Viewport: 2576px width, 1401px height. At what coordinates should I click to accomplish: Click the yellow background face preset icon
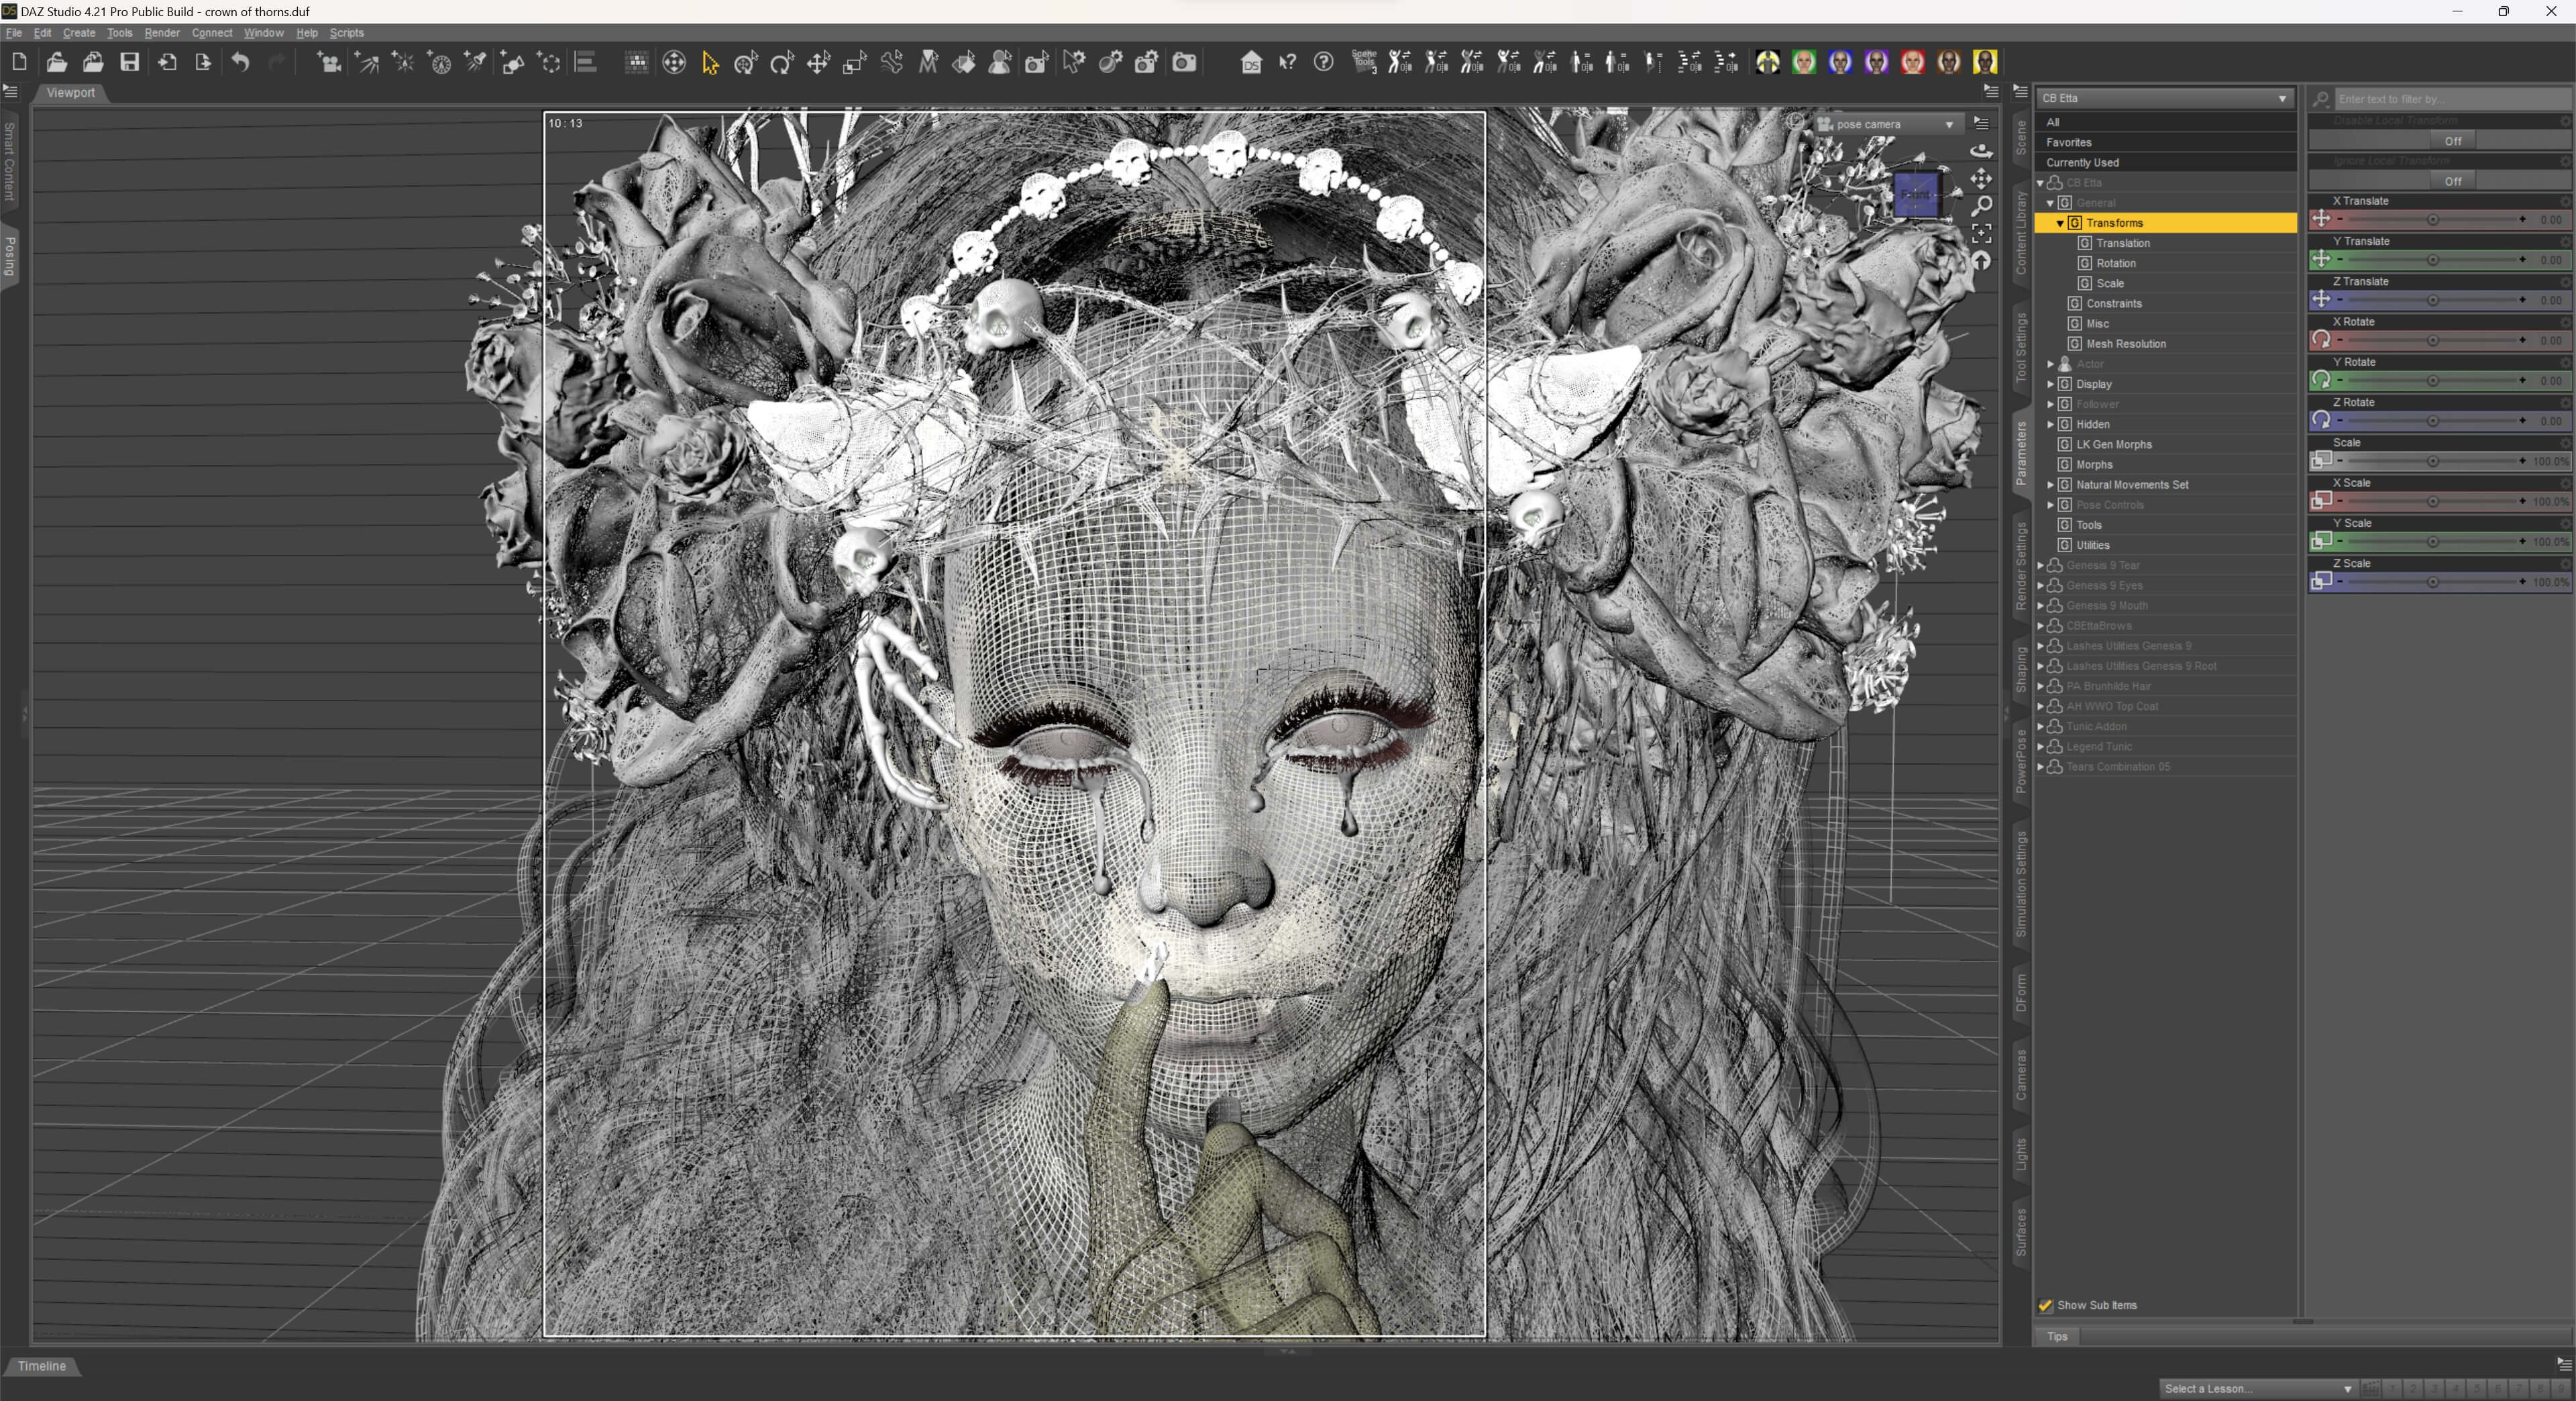1985,62
